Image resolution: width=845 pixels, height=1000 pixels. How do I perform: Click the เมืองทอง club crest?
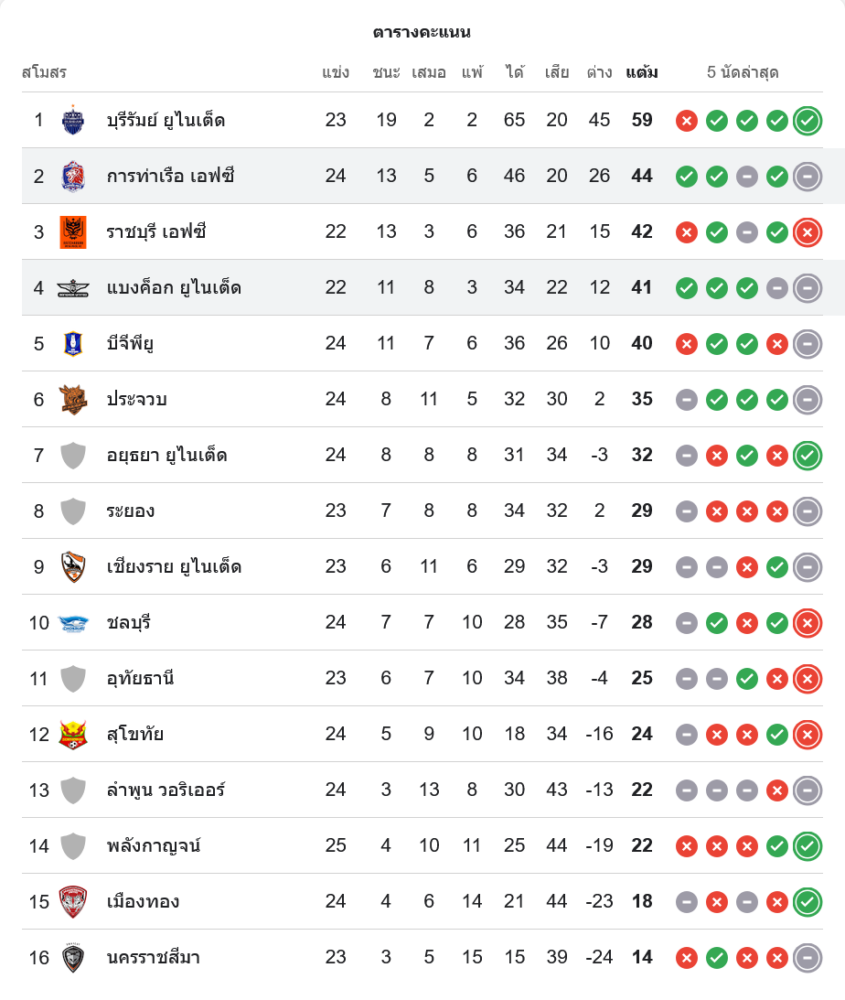point(73,902)
